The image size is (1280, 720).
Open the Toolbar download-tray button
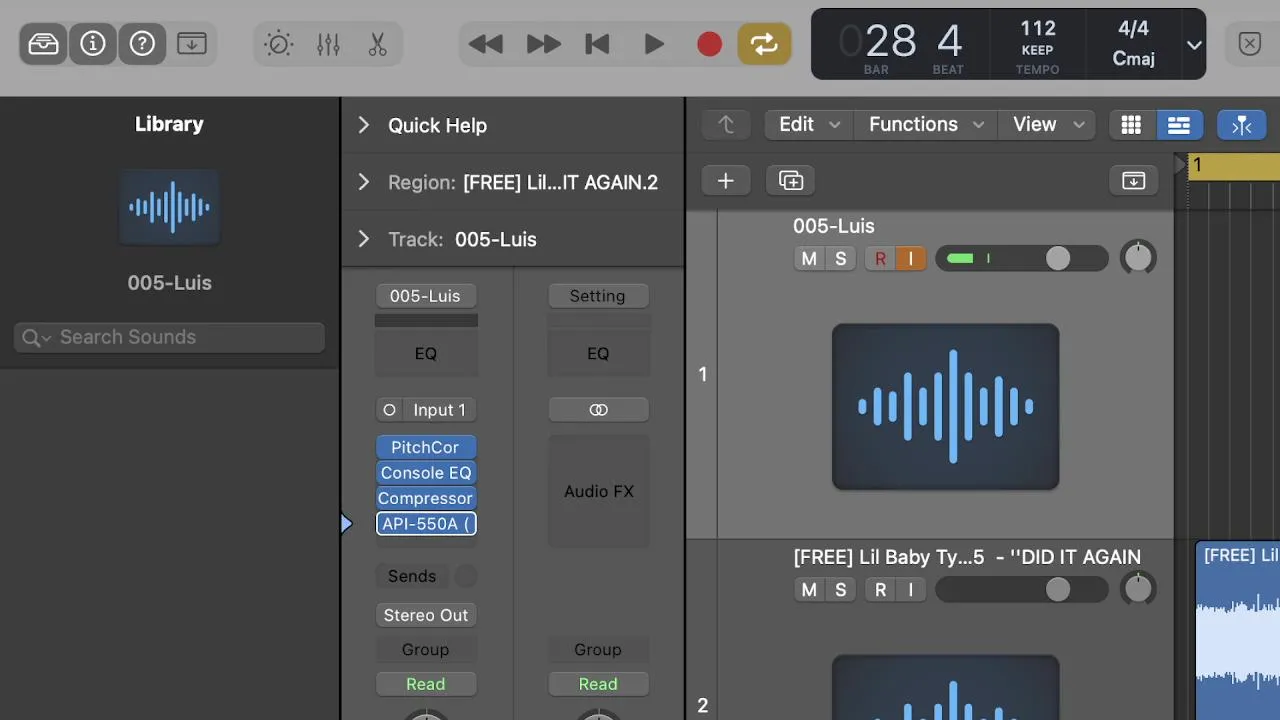(x=191, y=43)
